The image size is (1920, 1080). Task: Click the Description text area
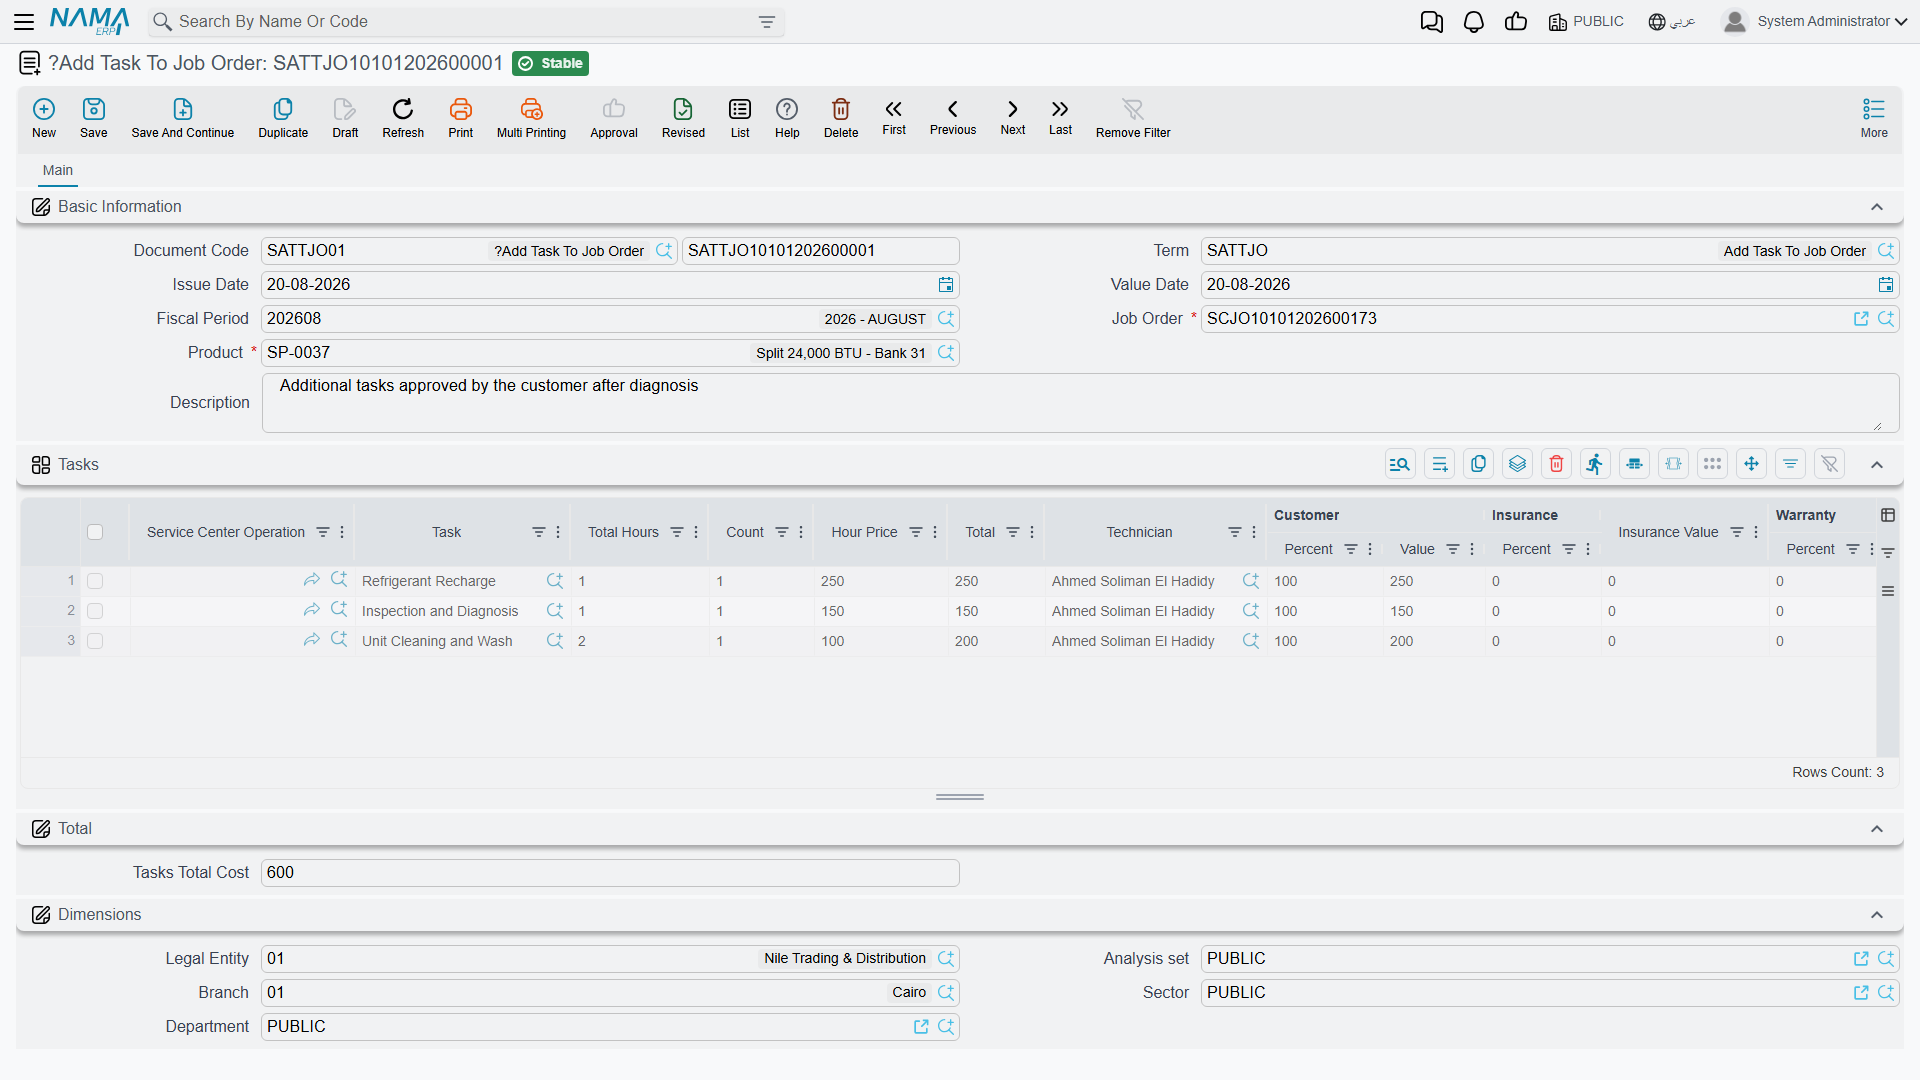(1080, 403)
